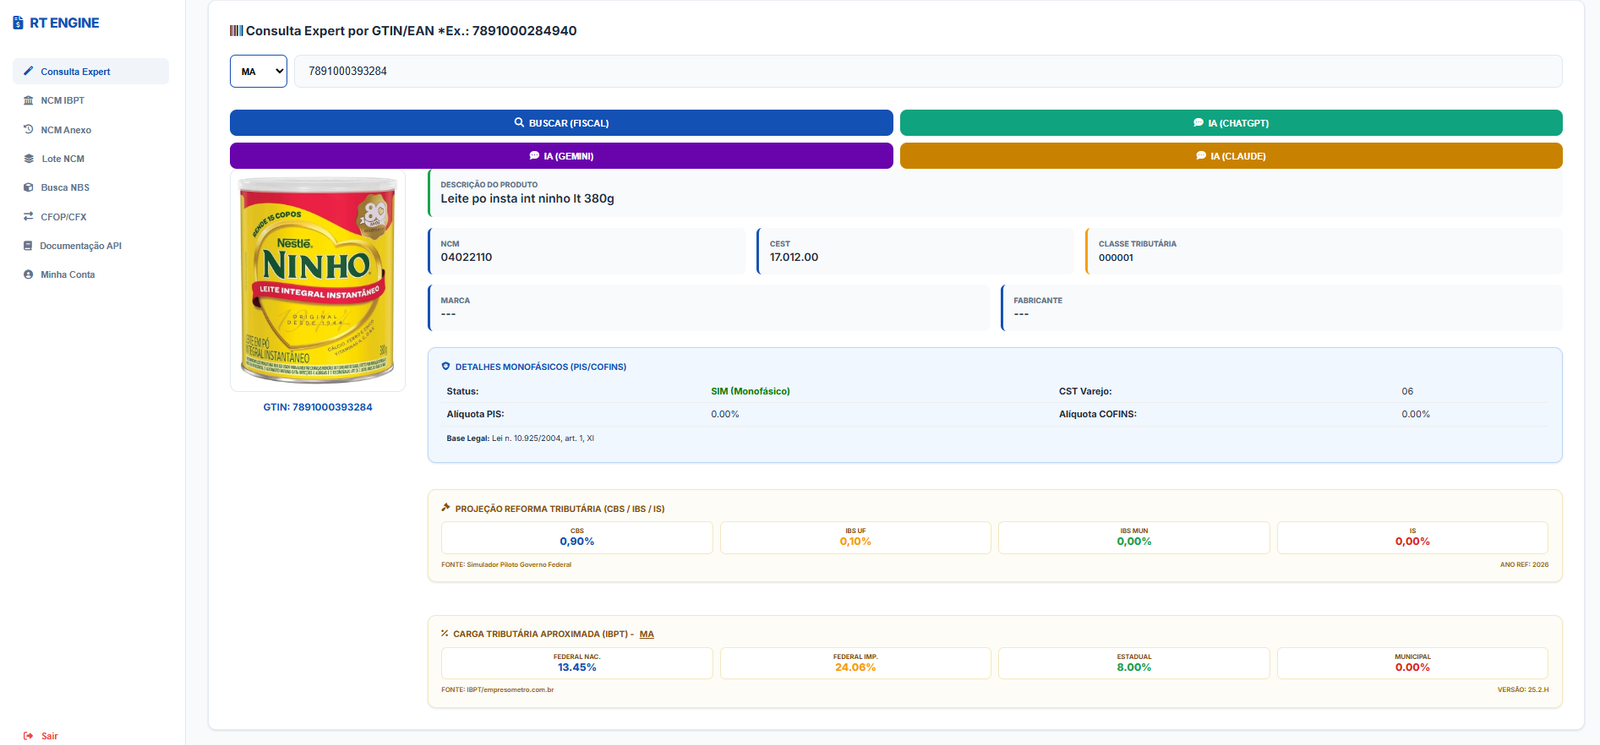Open the Lote NCM menu item
1600x745 pixels.
[63, 159]
